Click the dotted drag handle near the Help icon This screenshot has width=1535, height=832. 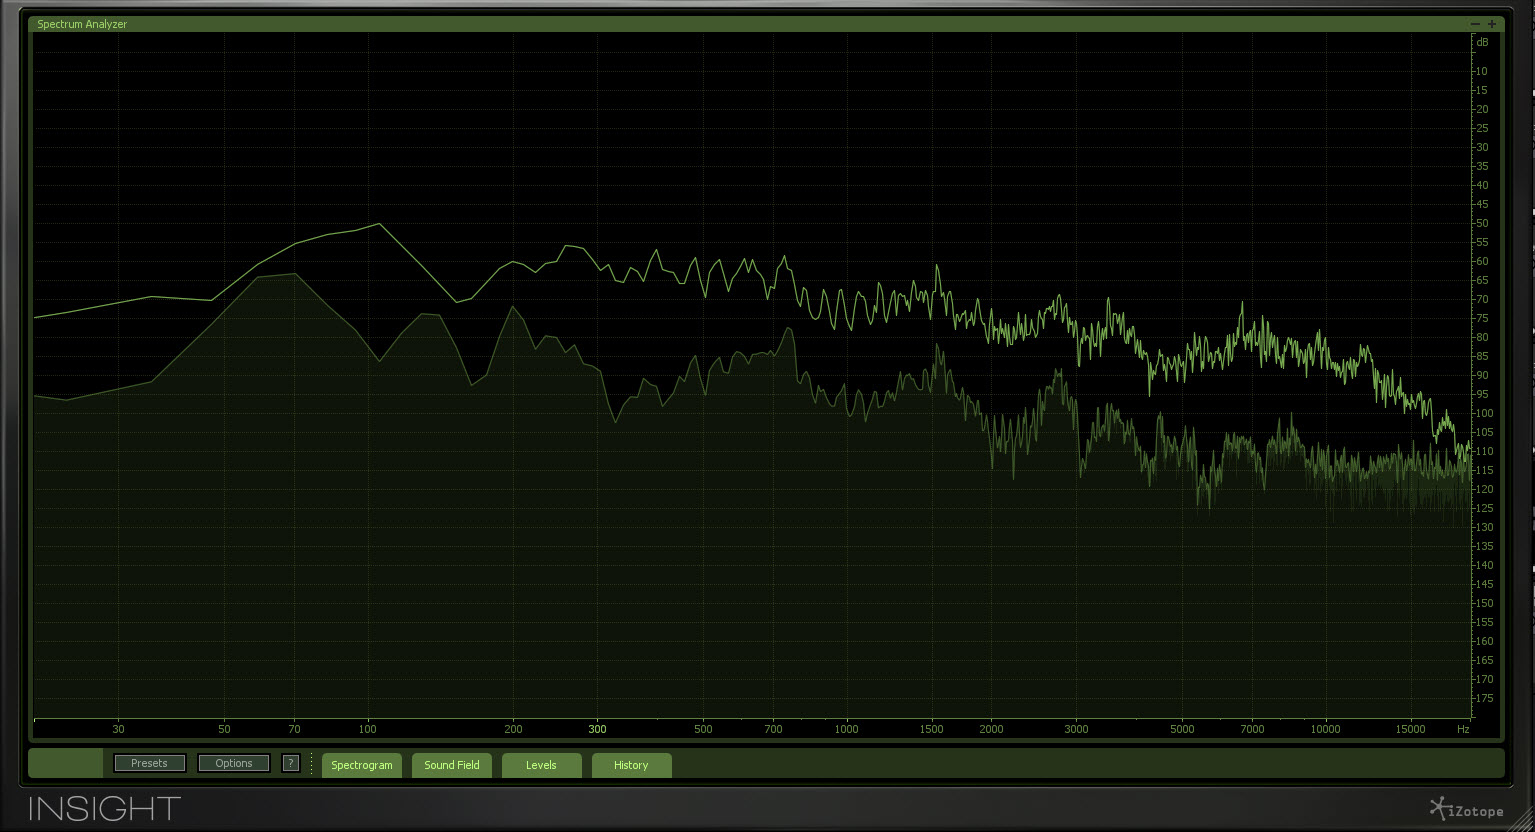(310, 762)
